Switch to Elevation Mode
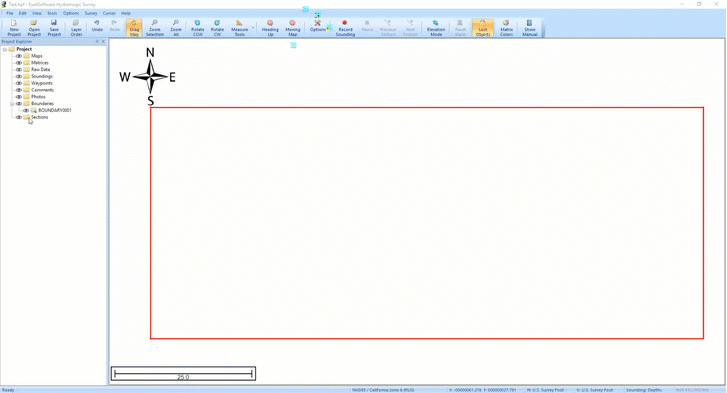 (436, 28)
